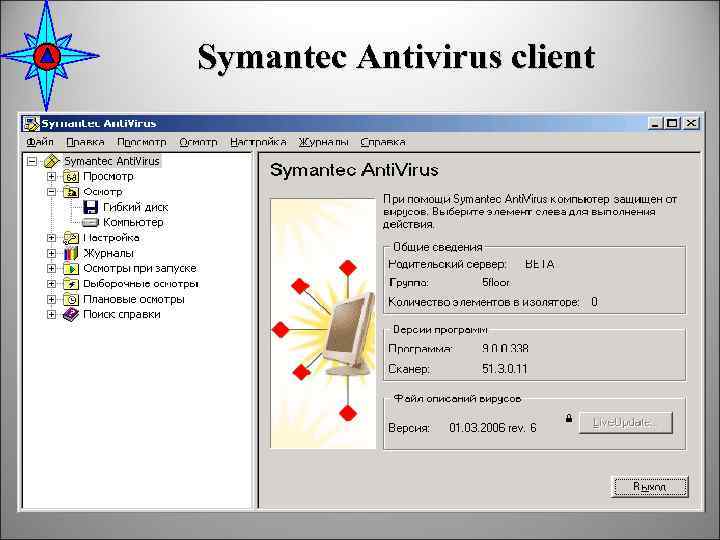Select Плановые осмотры in the tree
This screenshot has height=540, width=720.
pos(134,299)
